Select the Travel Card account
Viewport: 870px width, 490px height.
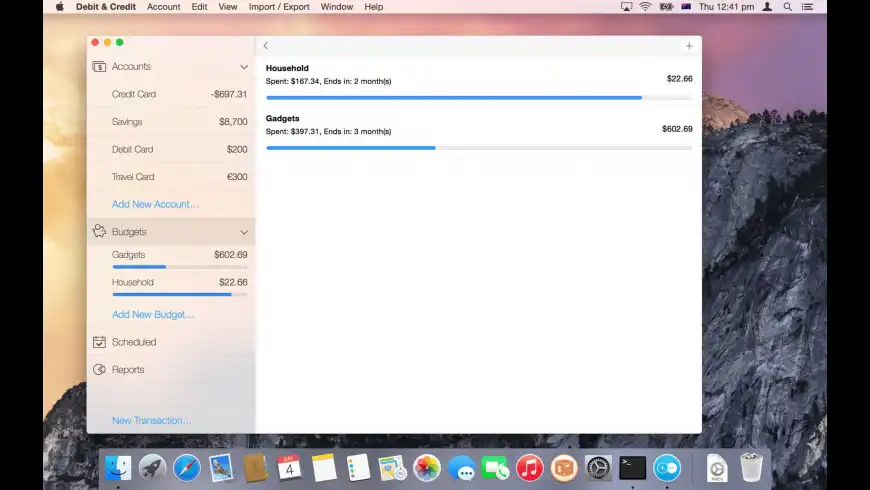171,177
